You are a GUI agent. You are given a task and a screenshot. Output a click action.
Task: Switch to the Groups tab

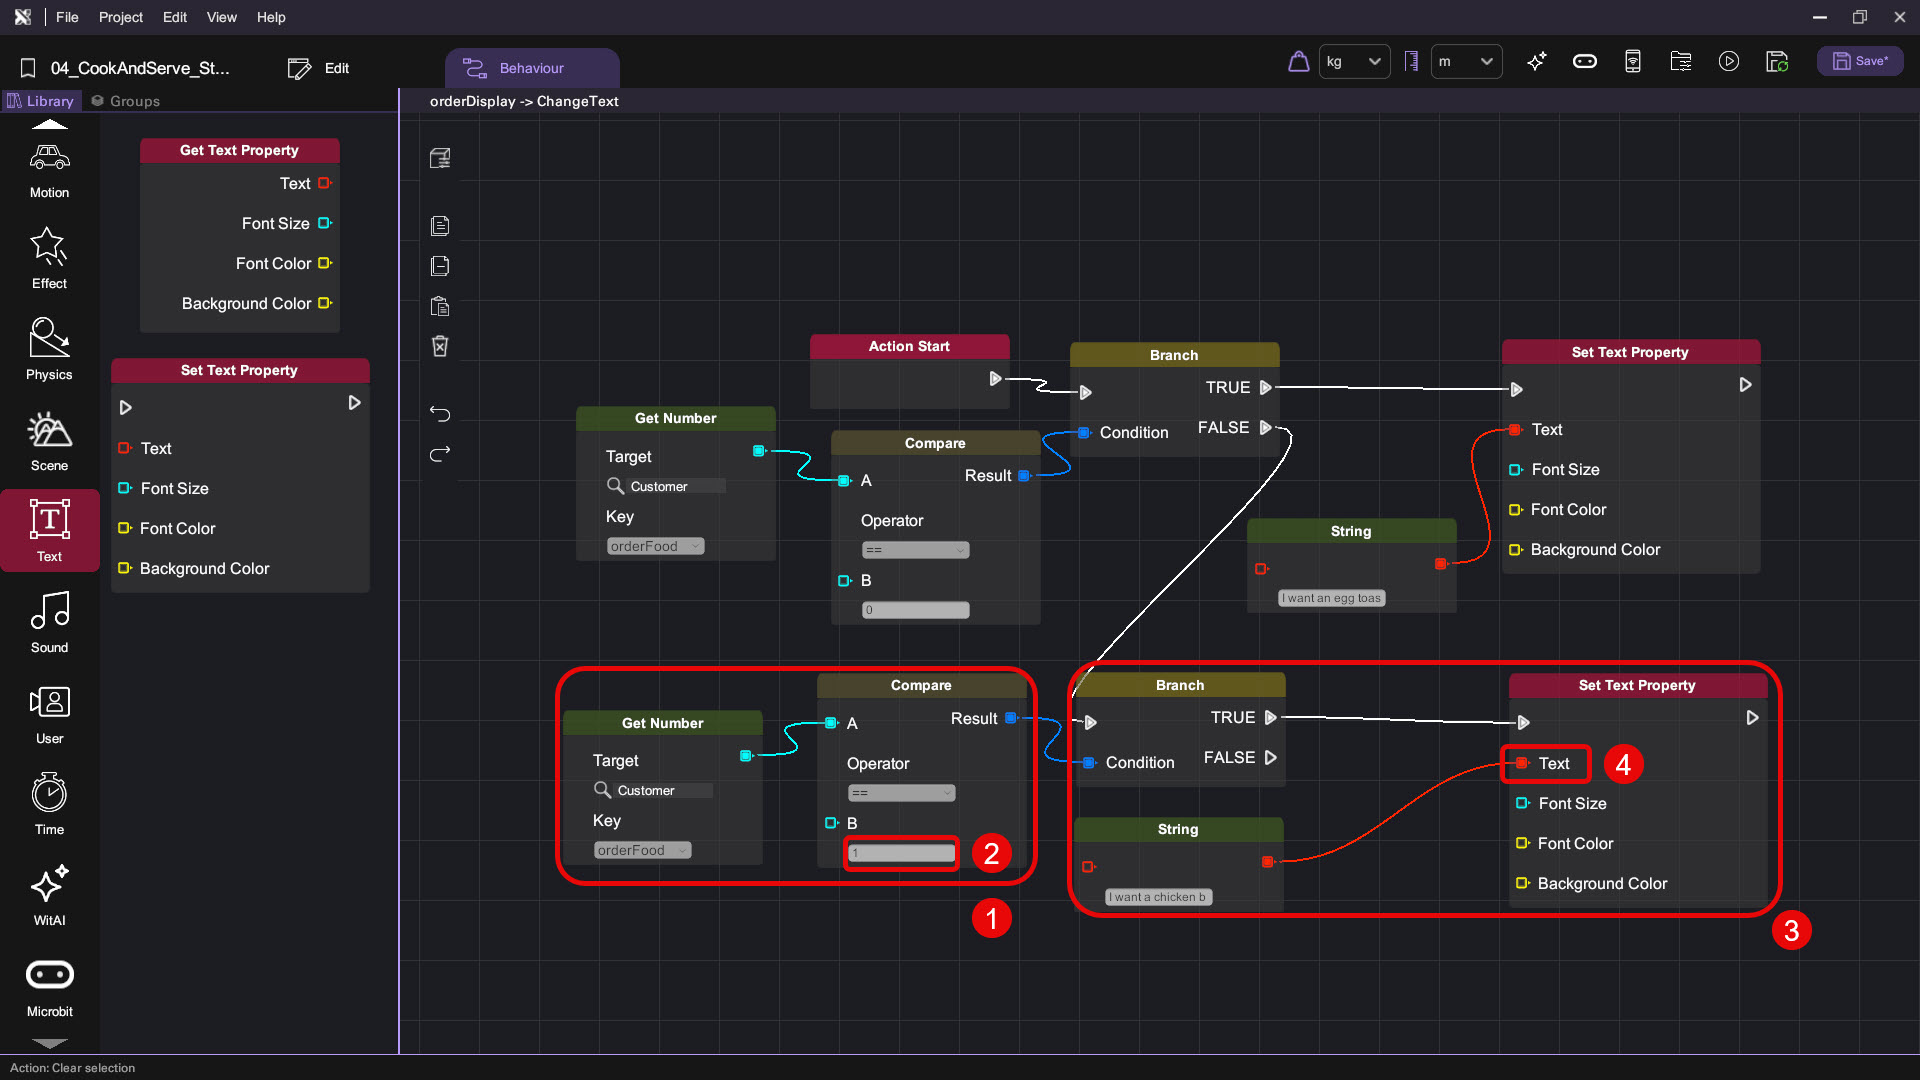(126, 101)
